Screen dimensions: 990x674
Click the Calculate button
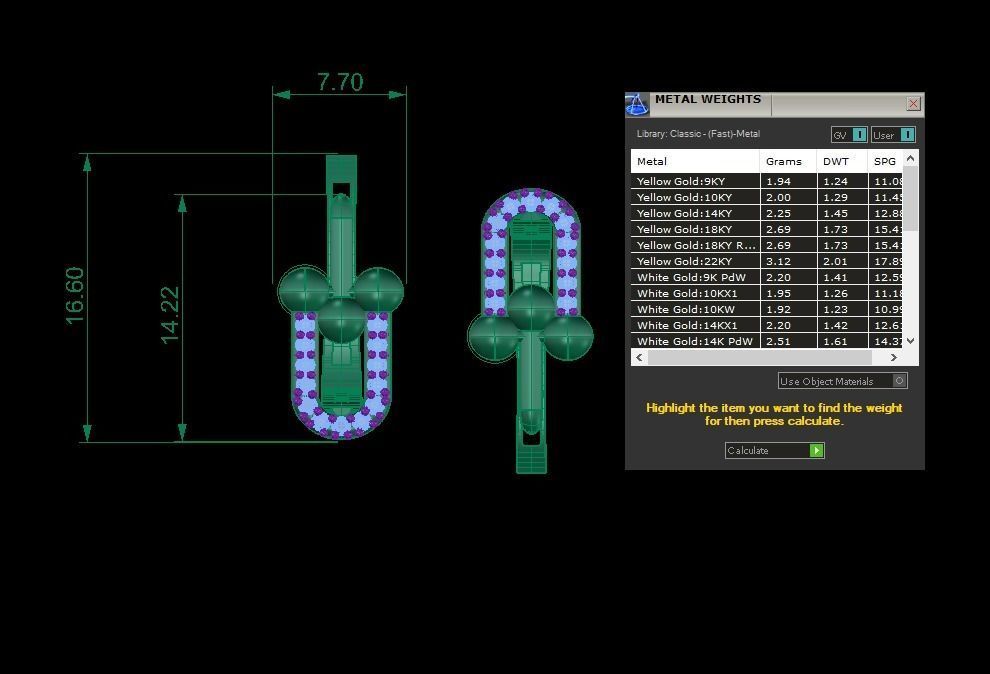(774, 450)
